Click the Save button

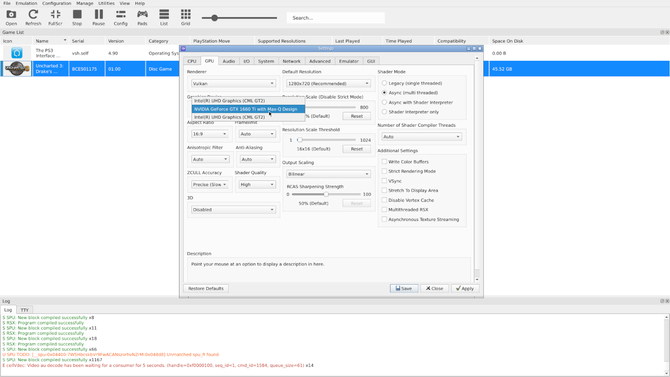[404, 289]
